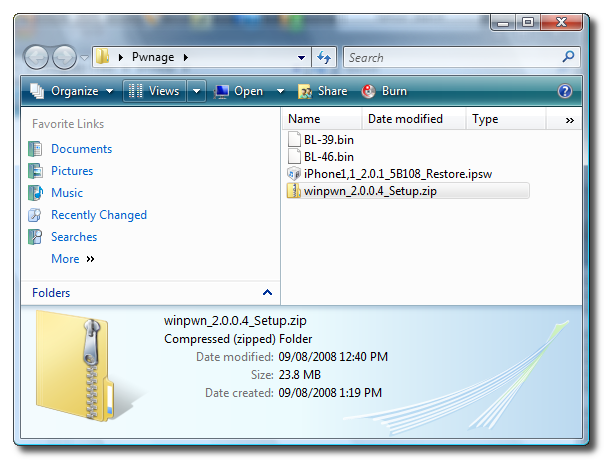Screen dimensions: 604x460
Task: Open Searches favorite link
Action: (74, 237)
